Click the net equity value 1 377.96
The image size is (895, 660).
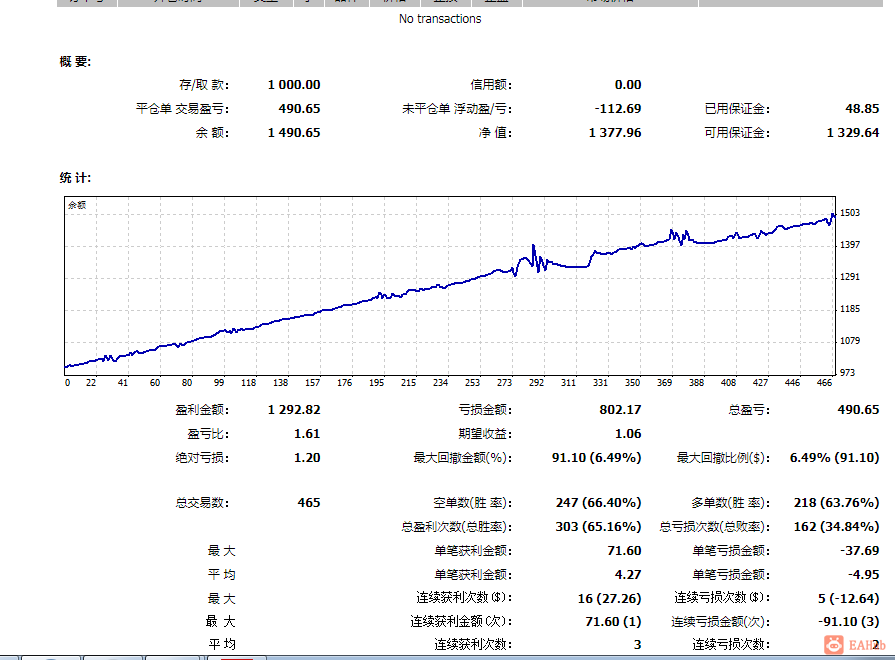(615, 132)
